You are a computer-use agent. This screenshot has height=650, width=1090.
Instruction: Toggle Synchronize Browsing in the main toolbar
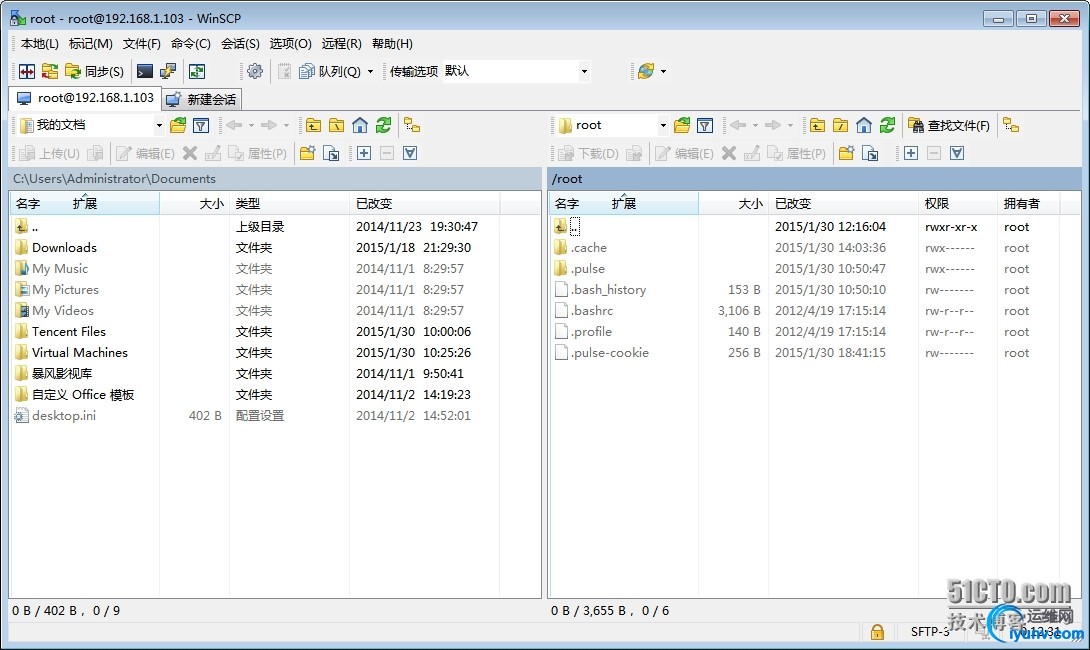tap(197, 71)
